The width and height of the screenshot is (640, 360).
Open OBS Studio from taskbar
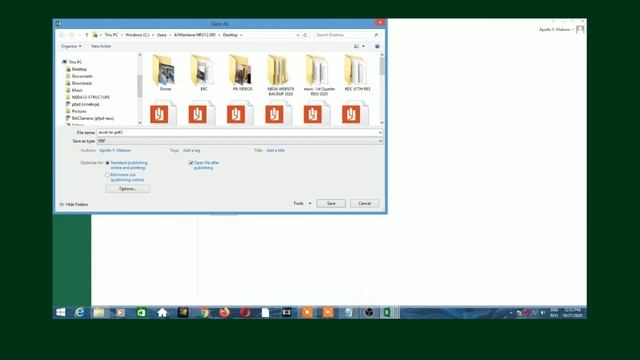[369, 312]
